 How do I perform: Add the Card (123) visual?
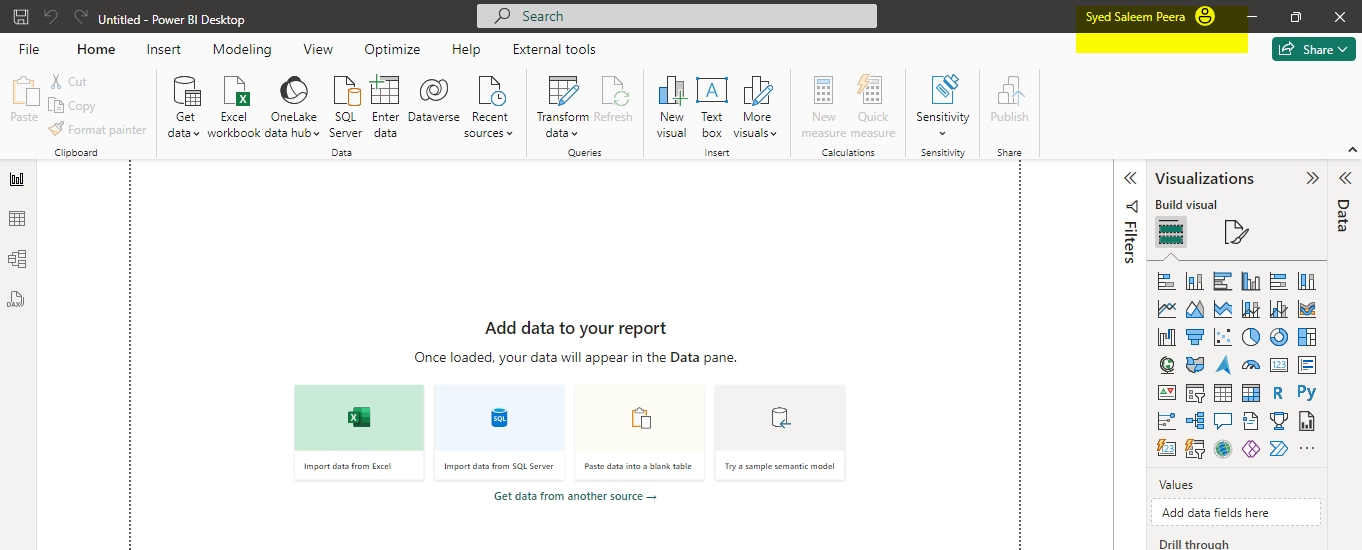1278,365
